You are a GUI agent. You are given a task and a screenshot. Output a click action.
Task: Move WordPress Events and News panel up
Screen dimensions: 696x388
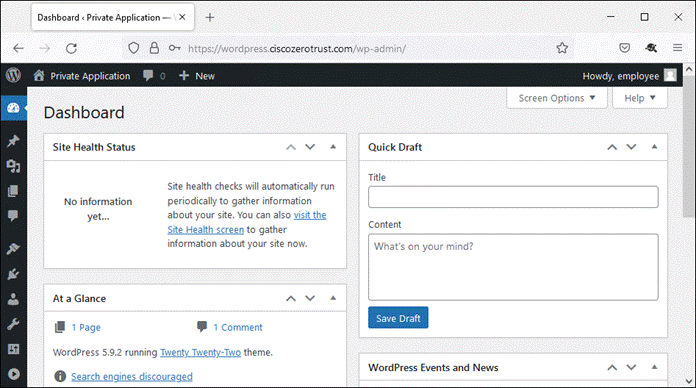(612, 368)
